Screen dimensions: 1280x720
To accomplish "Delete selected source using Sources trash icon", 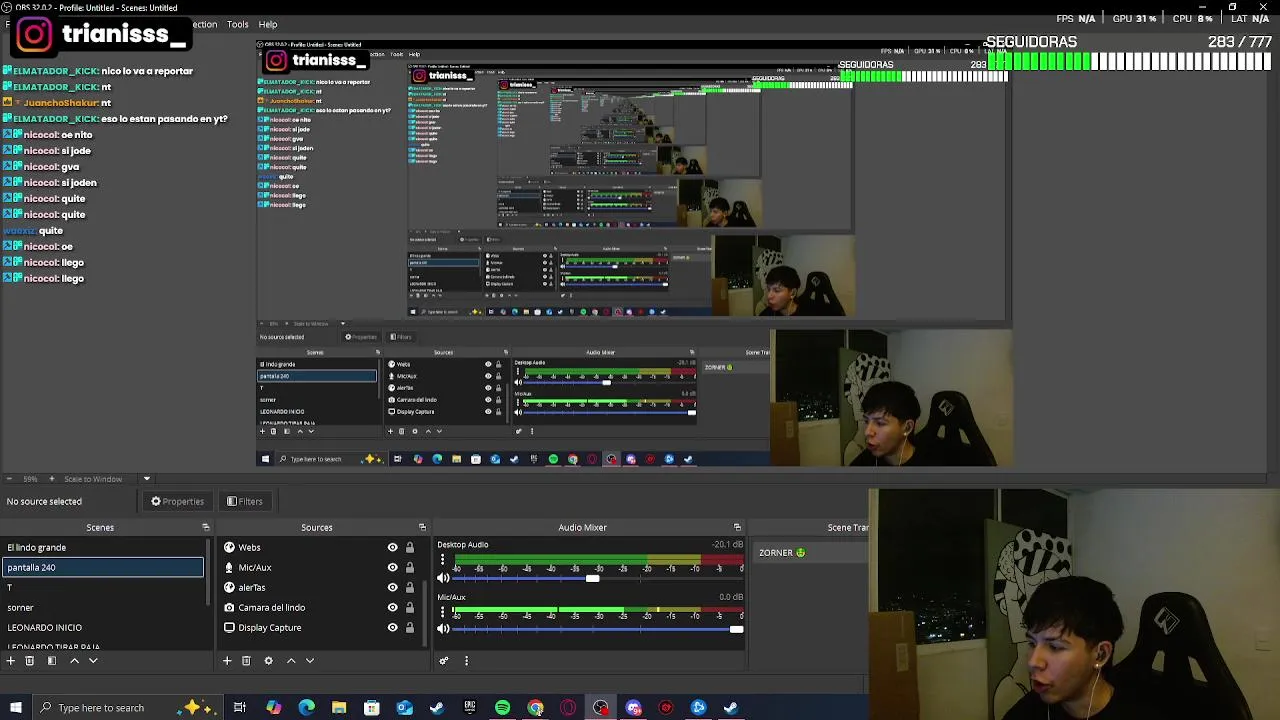I will 246,661.
